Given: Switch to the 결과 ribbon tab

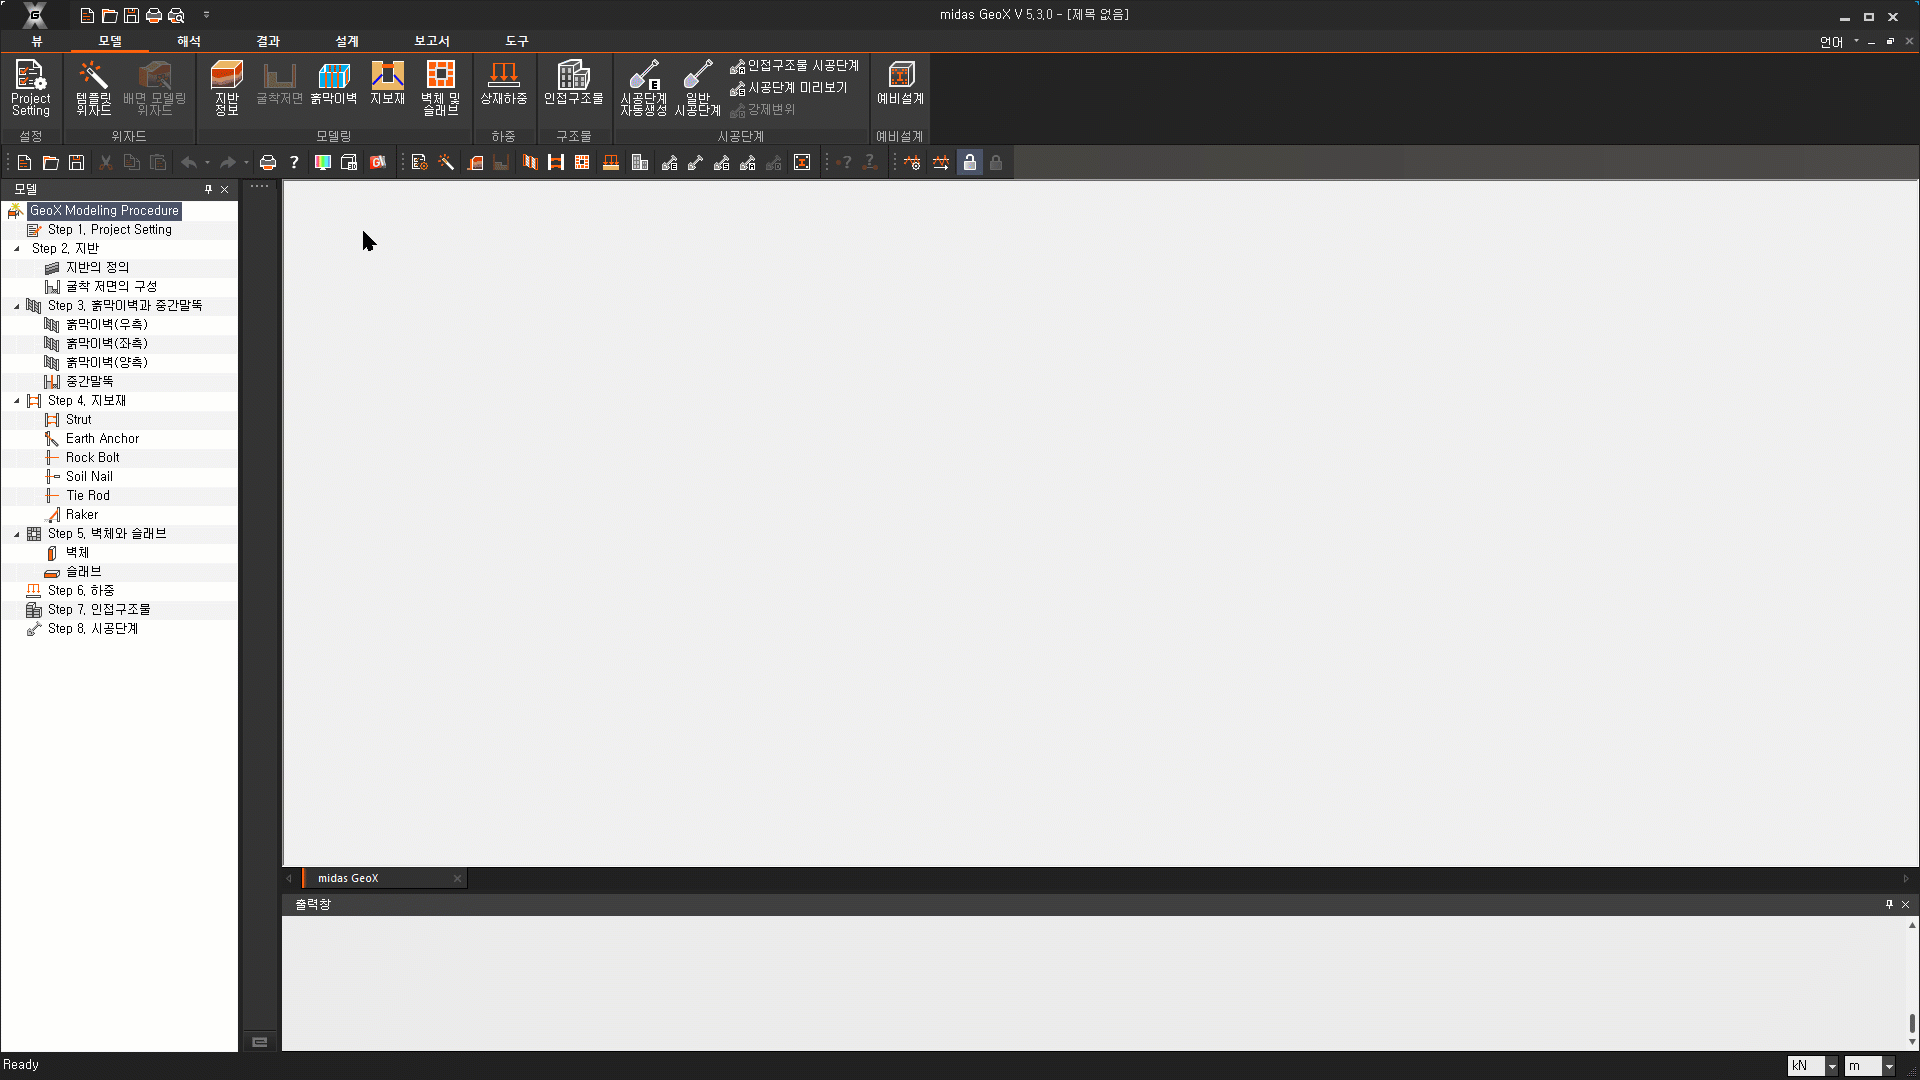Looking at the screenshot, I should (268, 41).
